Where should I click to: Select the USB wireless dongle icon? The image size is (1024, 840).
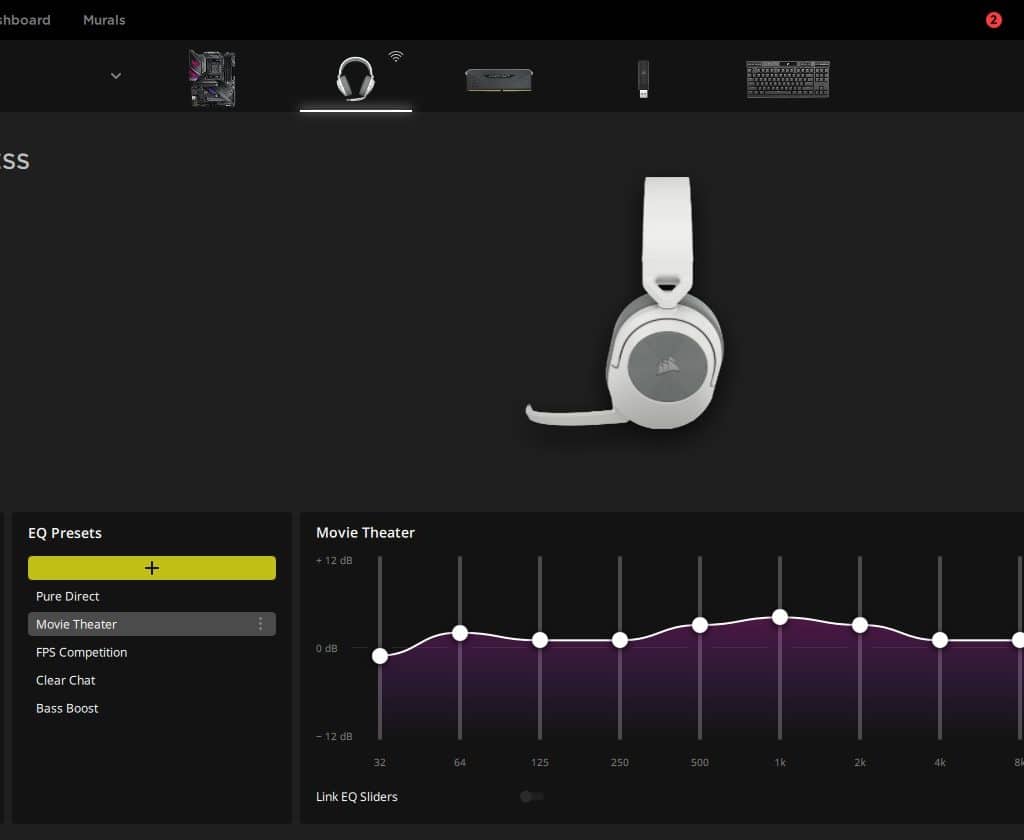pyautogui.click(x=642, y=79)
